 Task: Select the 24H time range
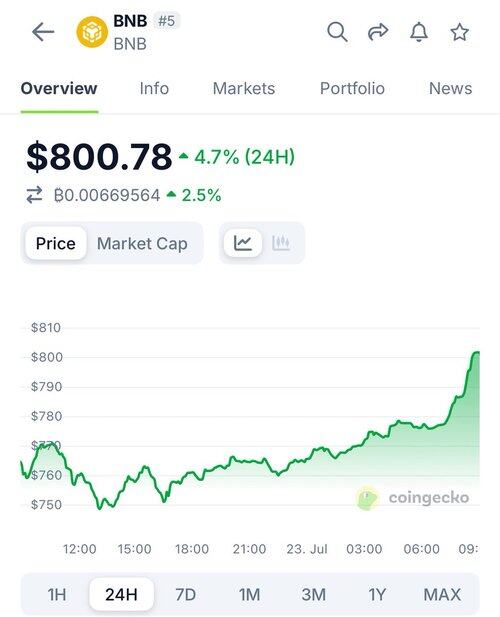121,594
